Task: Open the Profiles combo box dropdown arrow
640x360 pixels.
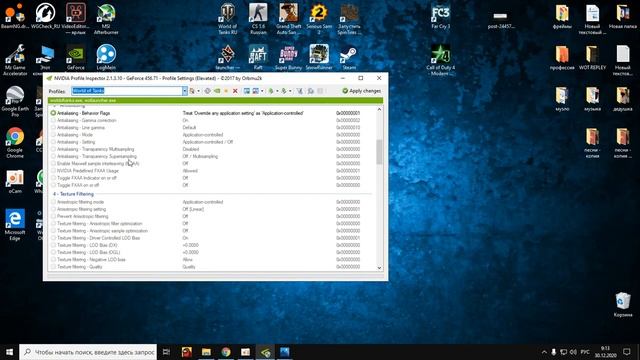Action: click(x=184, y=91)
